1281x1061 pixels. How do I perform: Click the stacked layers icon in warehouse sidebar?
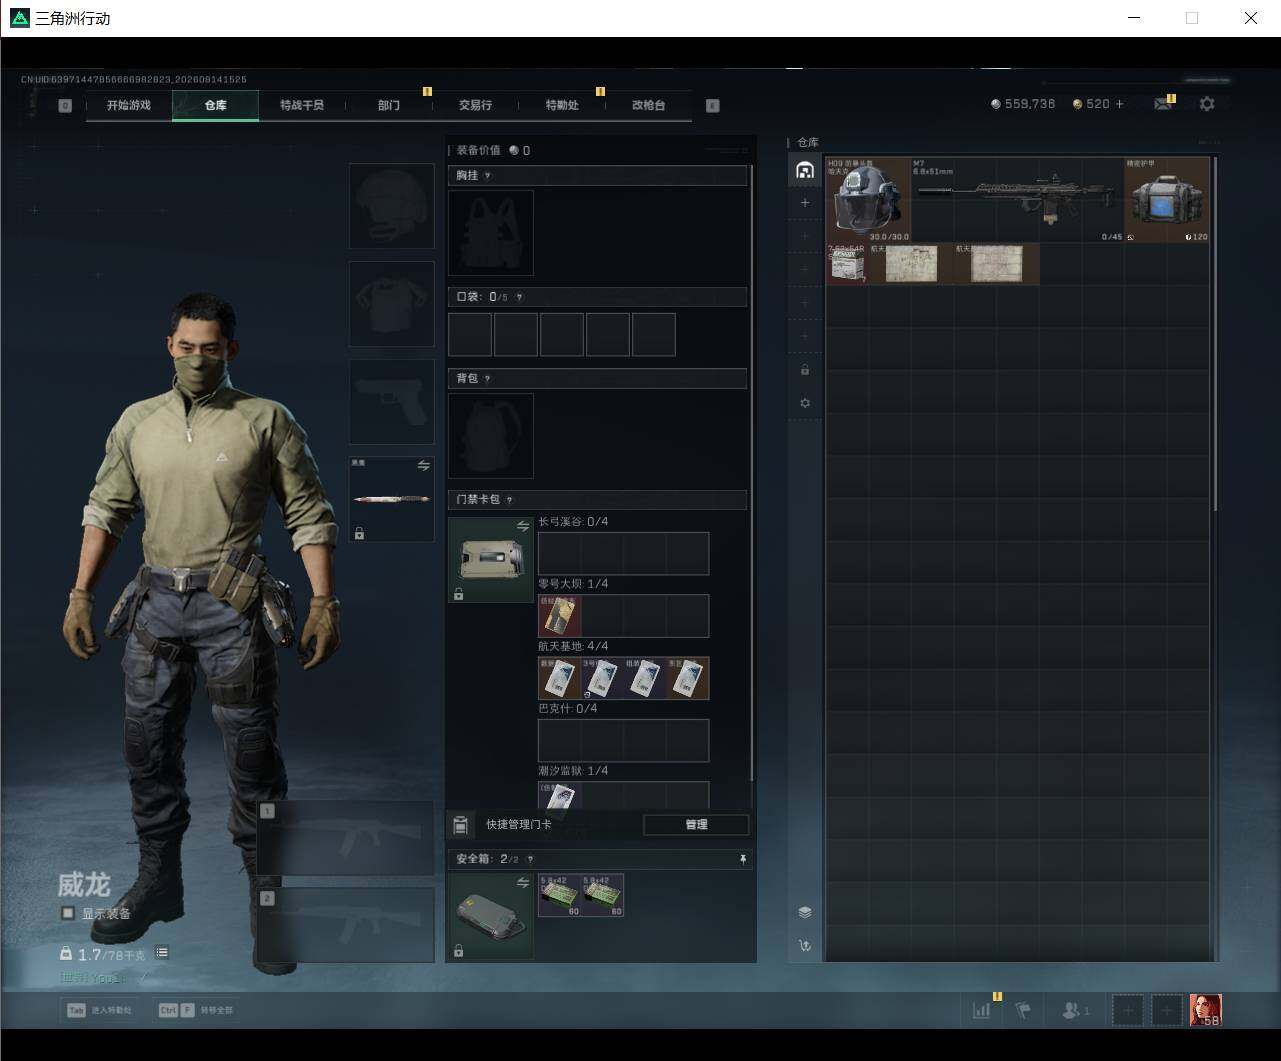coord(805,912)
